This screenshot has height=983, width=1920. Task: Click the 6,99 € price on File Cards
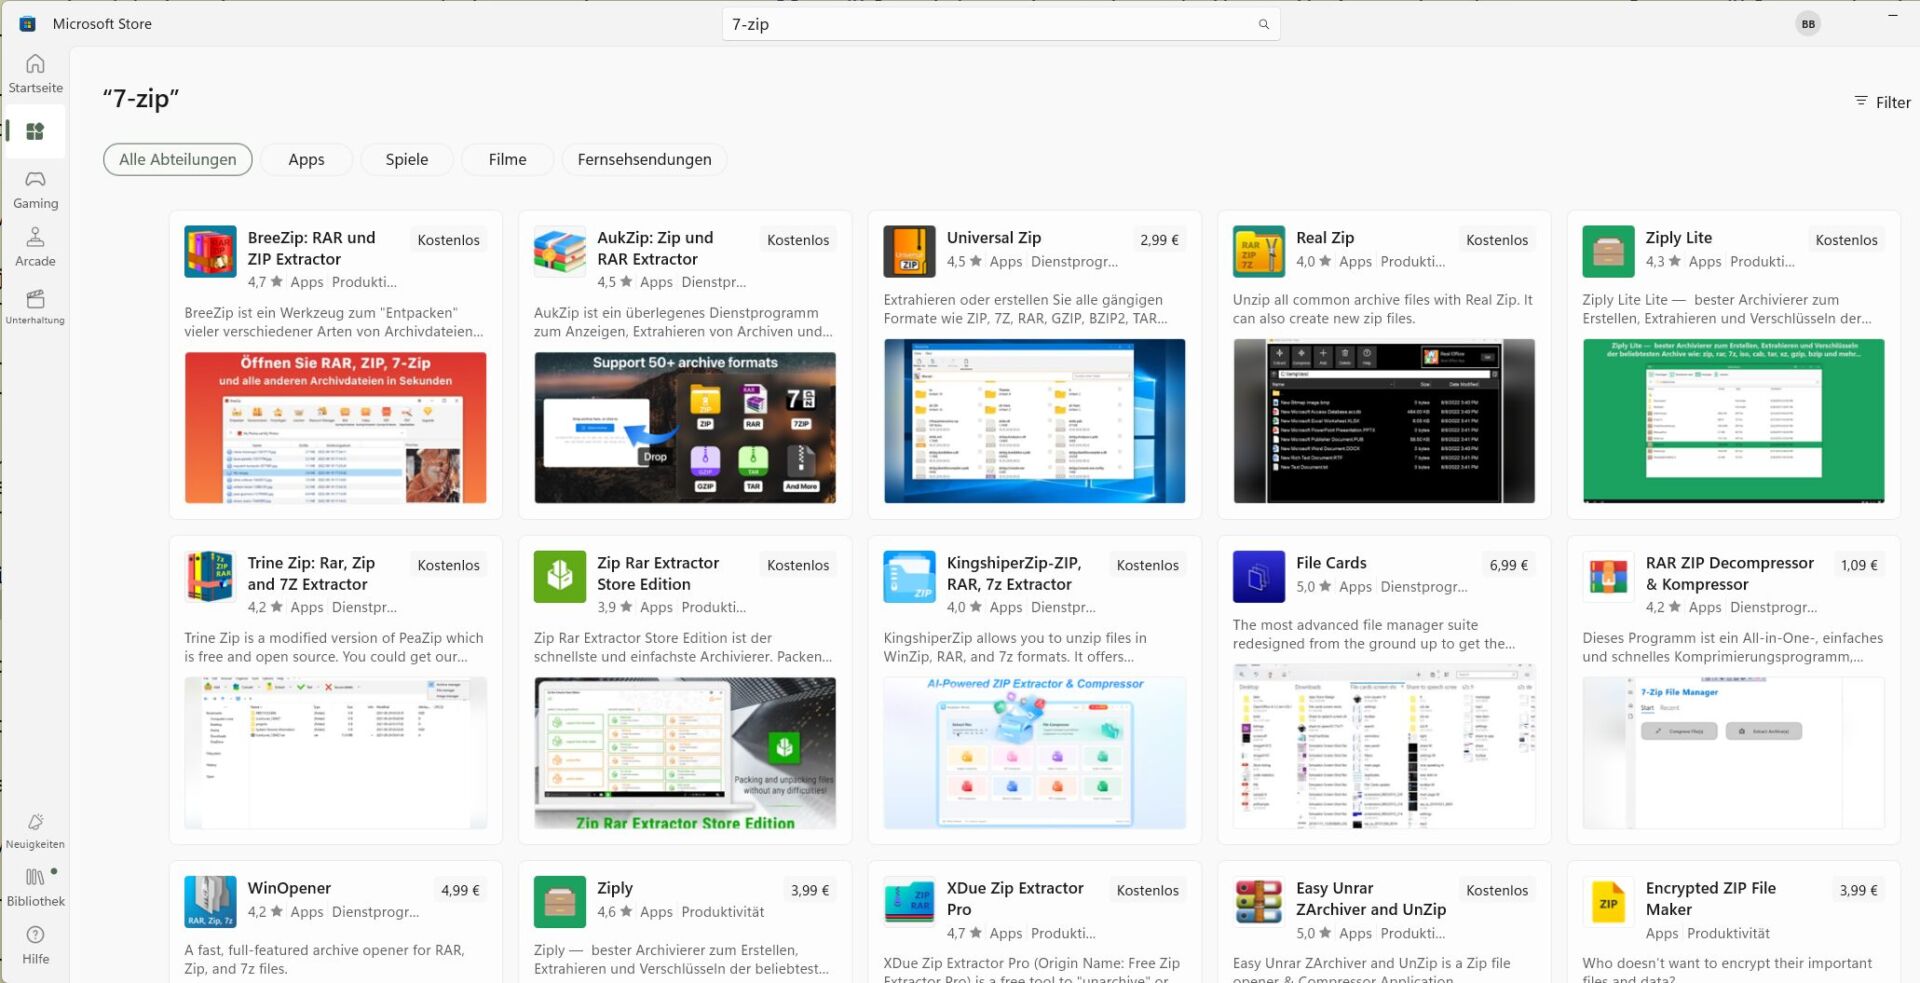(1508, 565)
